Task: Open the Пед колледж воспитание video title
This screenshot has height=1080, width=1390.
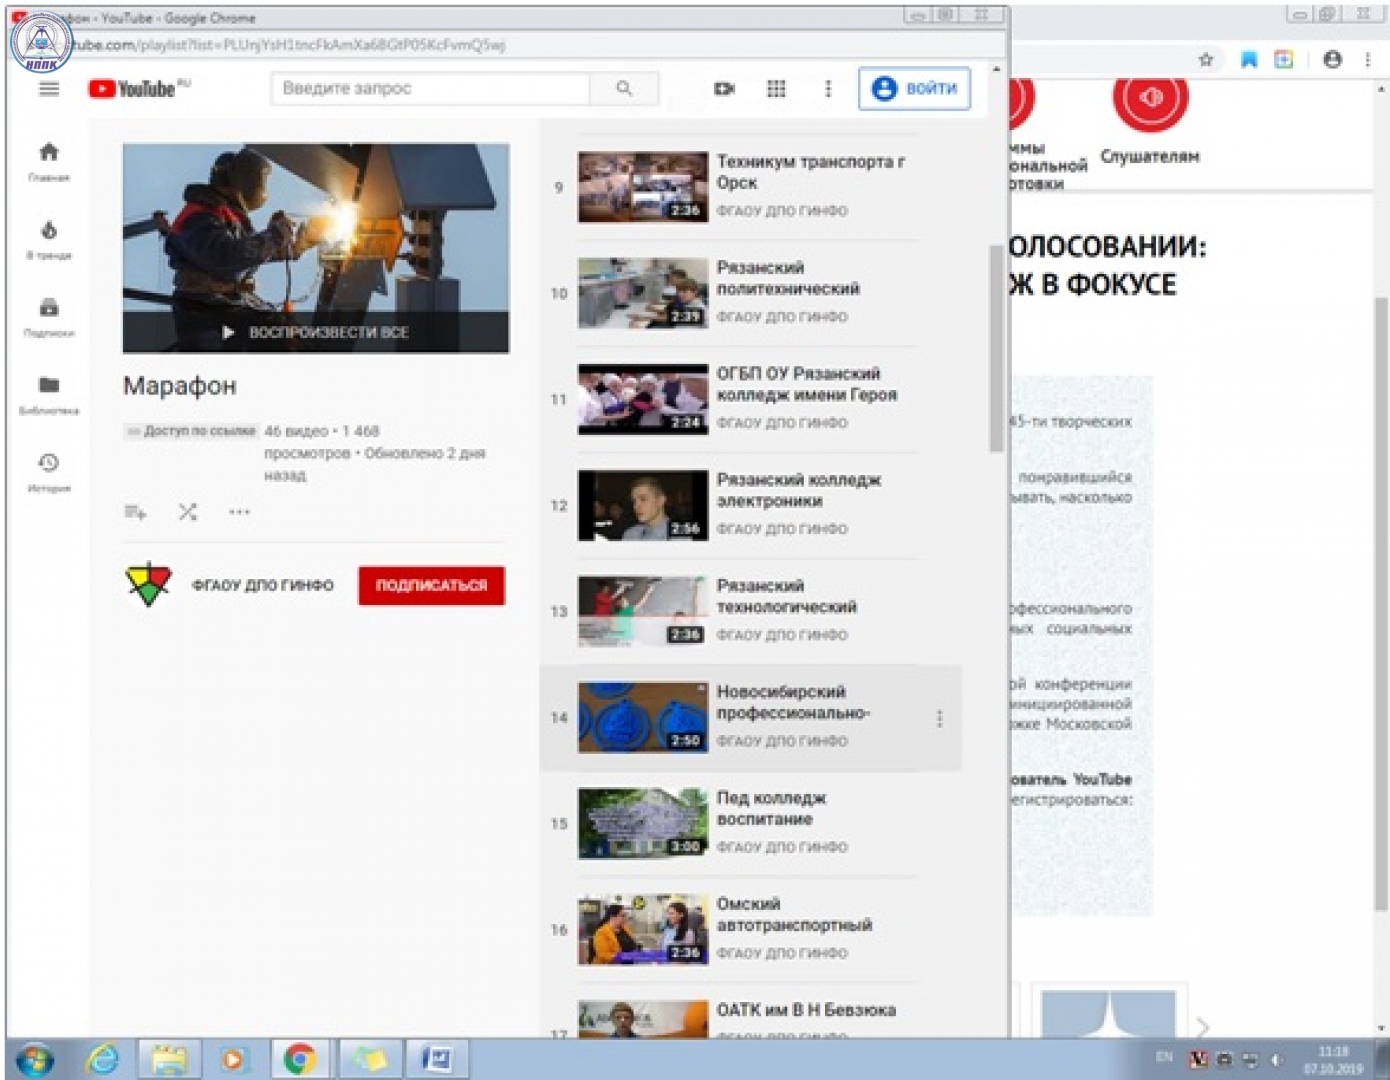Action: click(772, 808)
